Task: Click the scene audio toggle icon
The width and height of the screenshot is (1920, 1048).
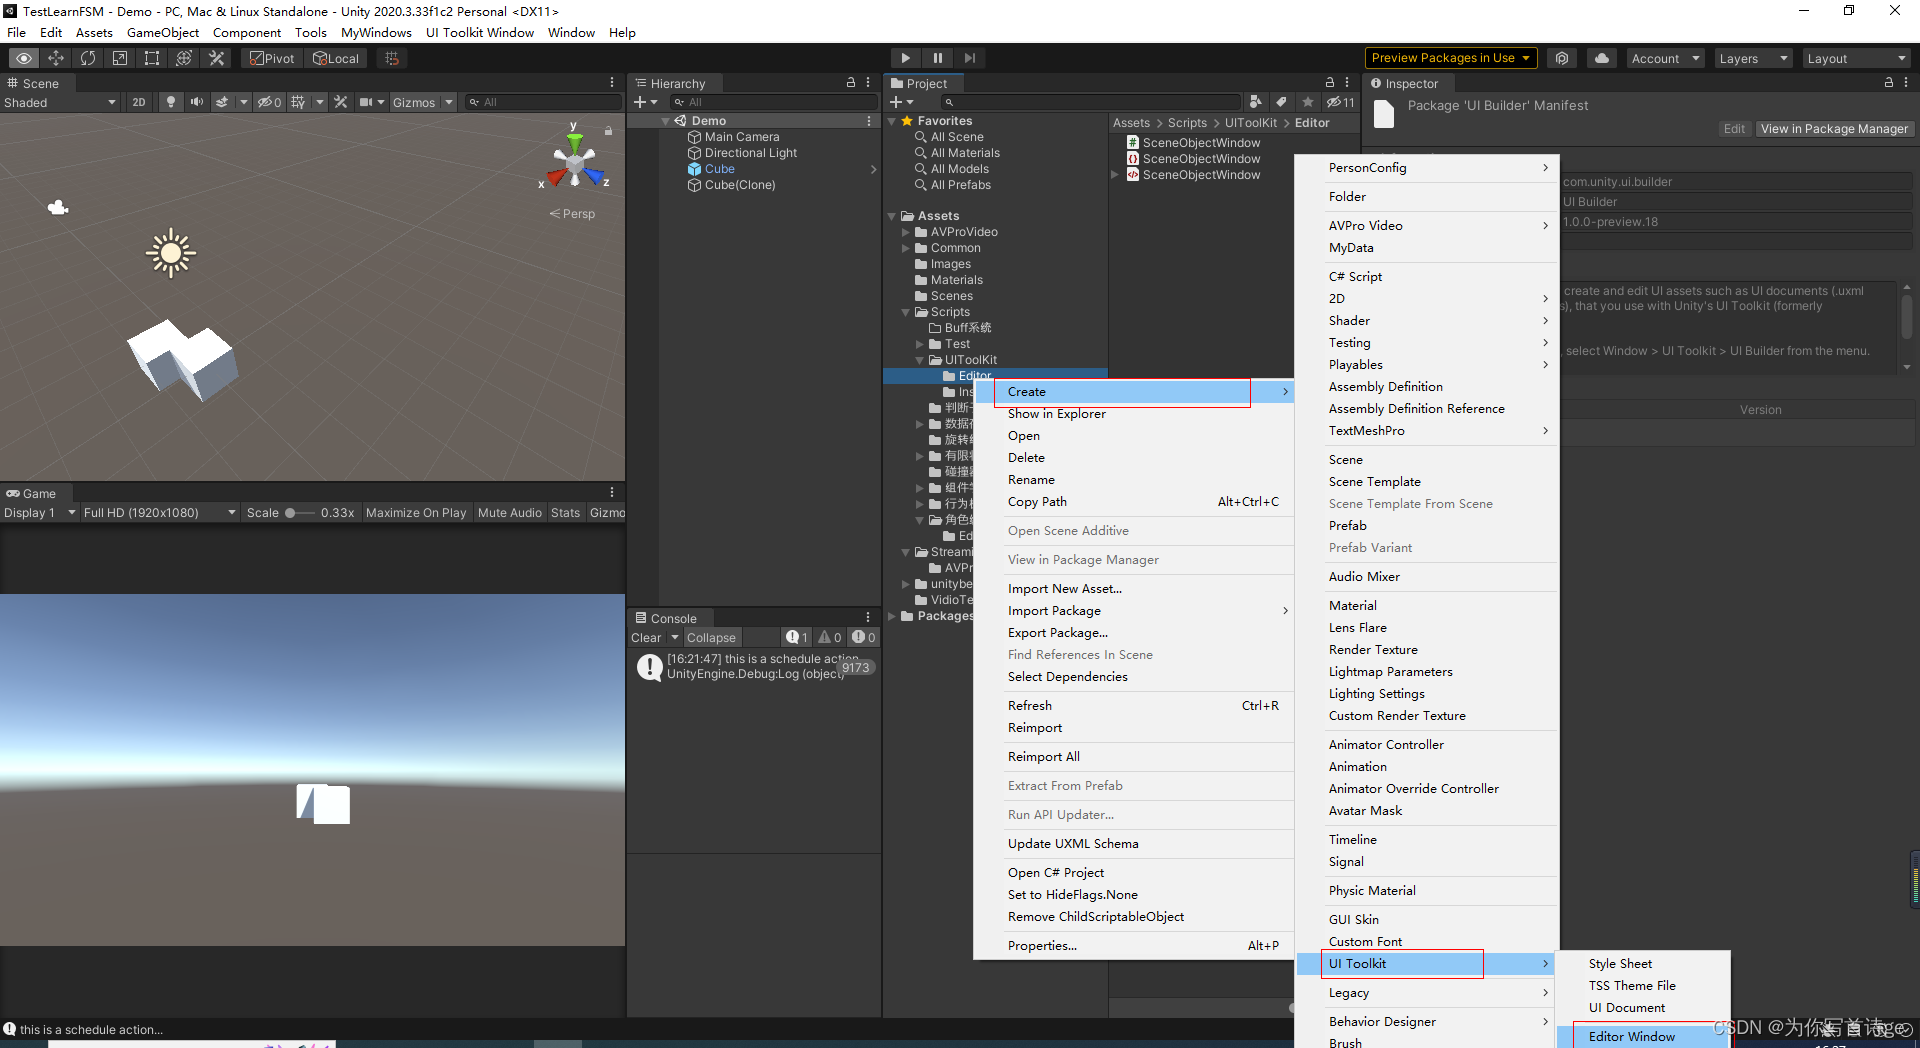Action: pyautogui.click(x=197, y=101)
